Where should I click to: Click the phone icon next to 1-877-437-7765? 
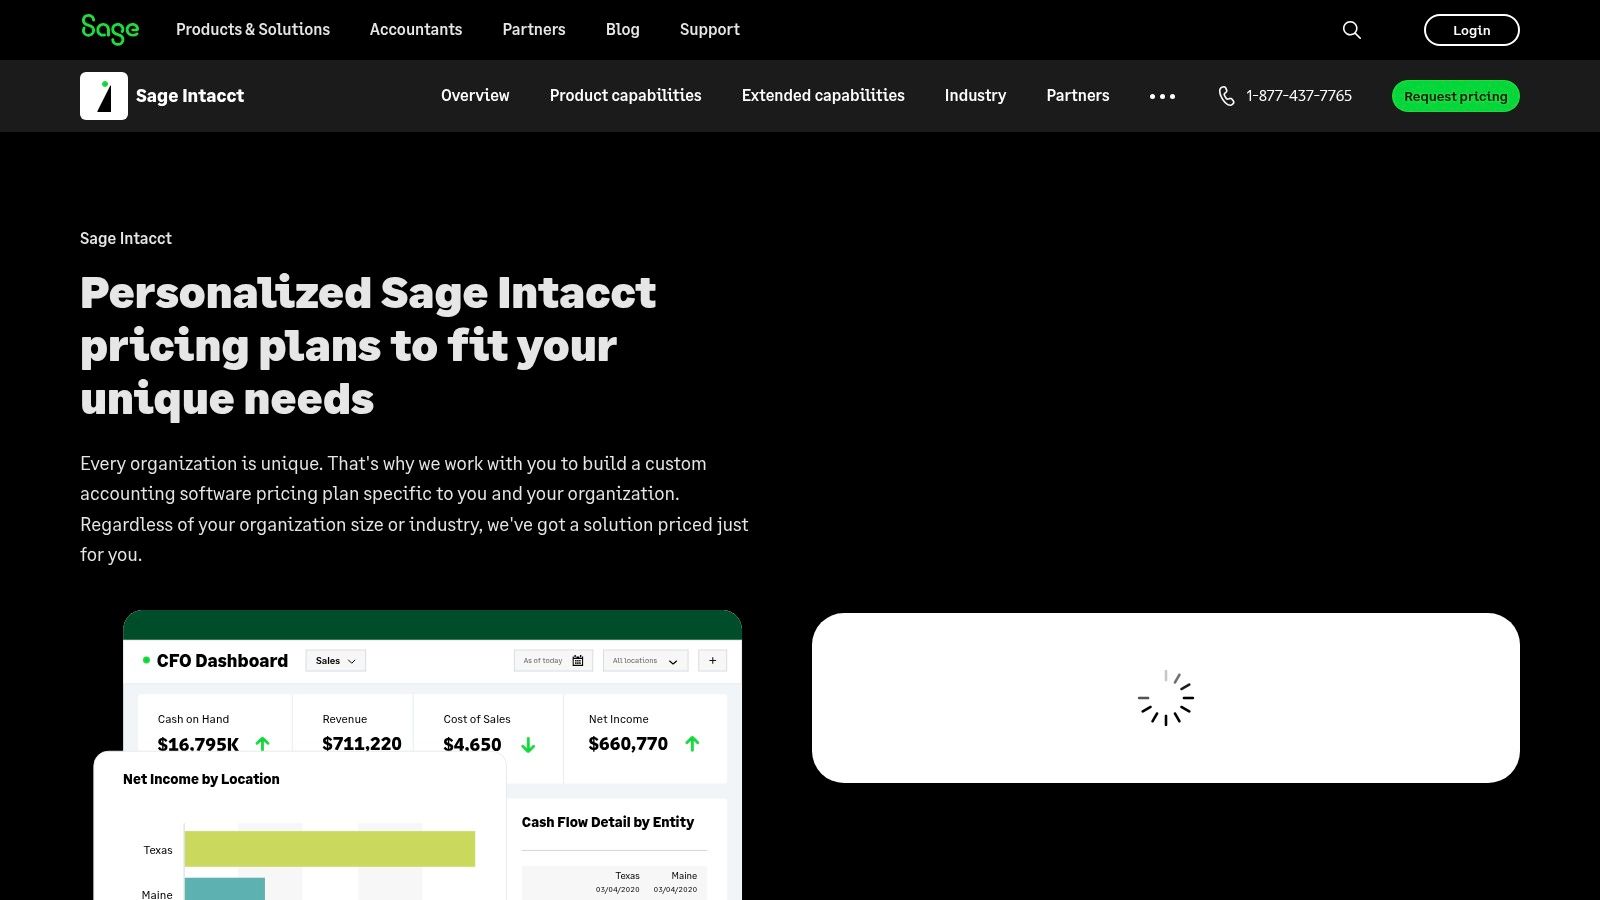pyautogui.click(x=1225, y=96)
